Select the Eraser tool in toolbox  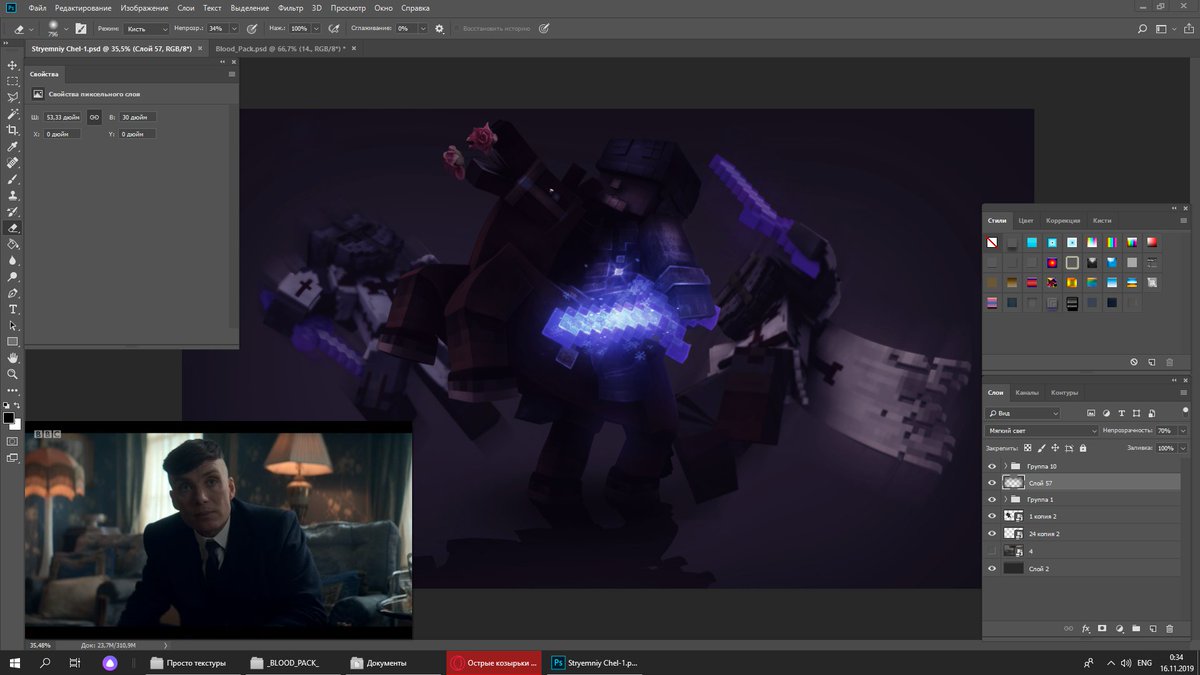pyautogui.click(x=13, y=228)
